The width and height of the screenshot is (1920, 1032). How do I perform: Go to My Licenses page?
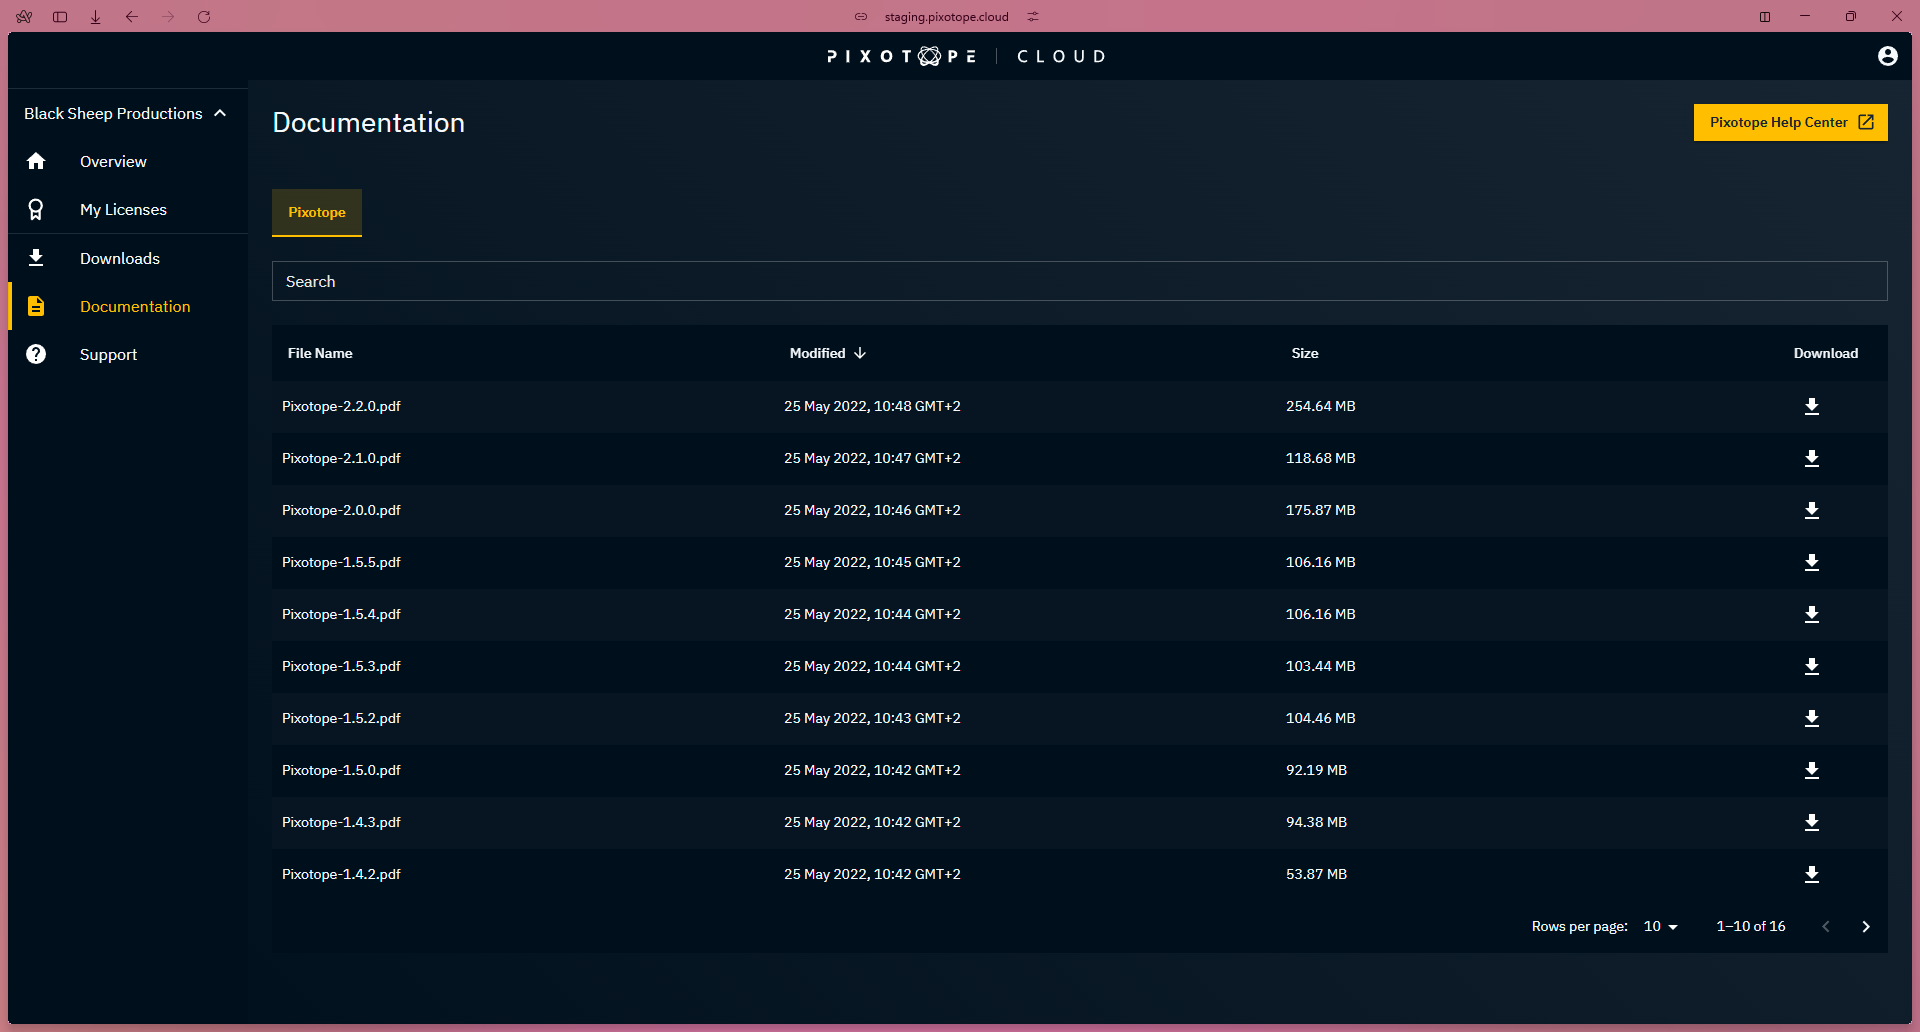point(123,210)
